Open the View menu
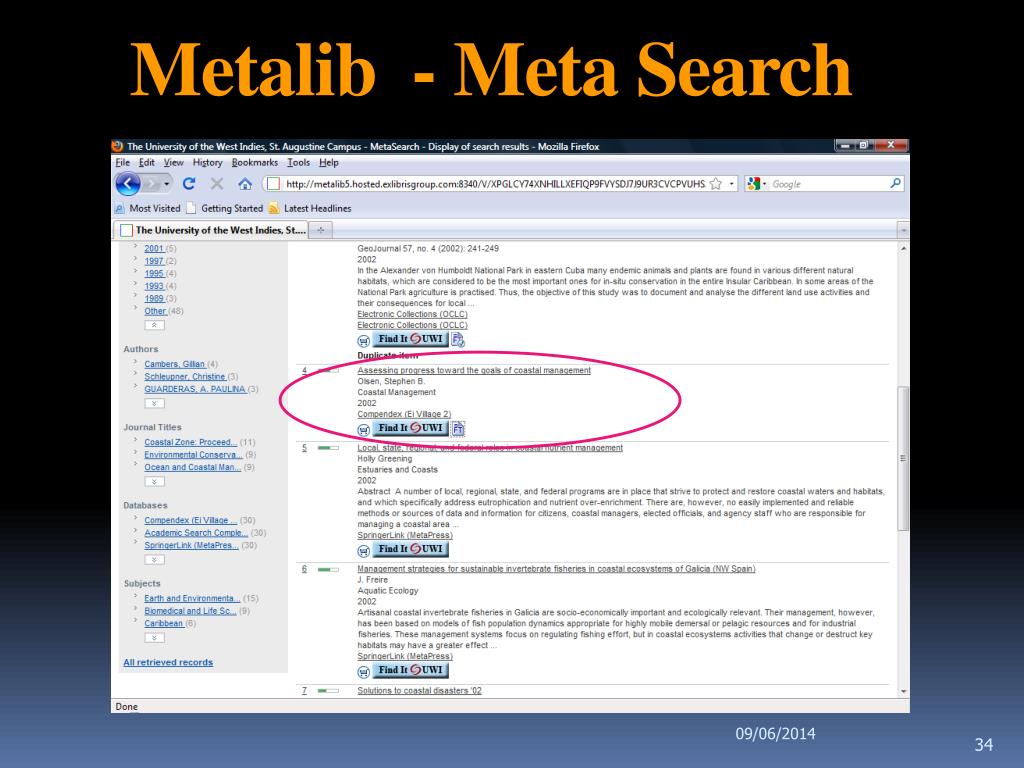Image resolution: width=1024 pixels, height=768 pixels. coord(174,163)
